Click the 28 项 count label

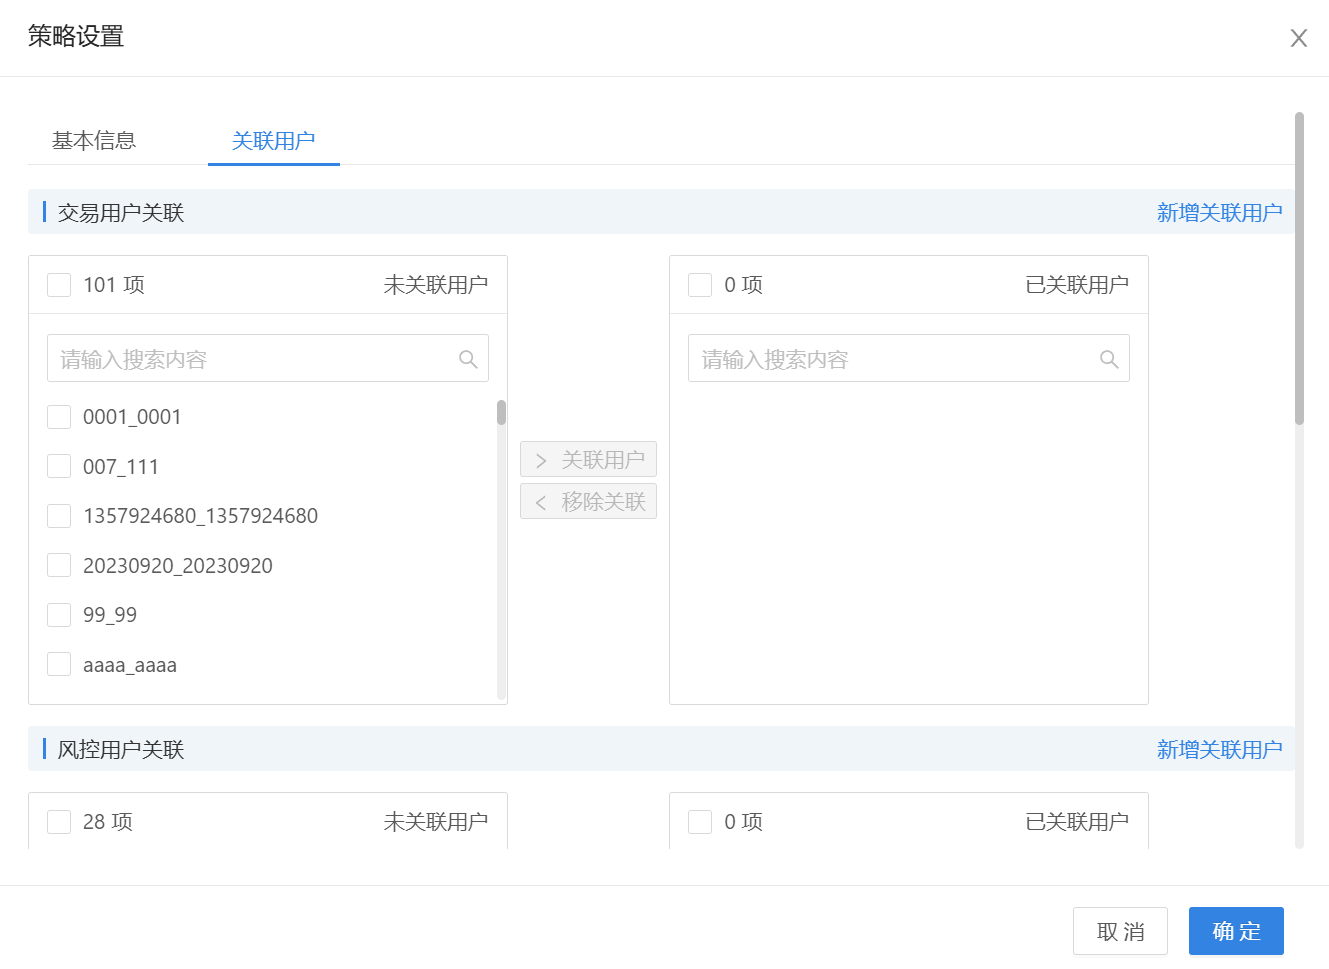coord(108,822)
